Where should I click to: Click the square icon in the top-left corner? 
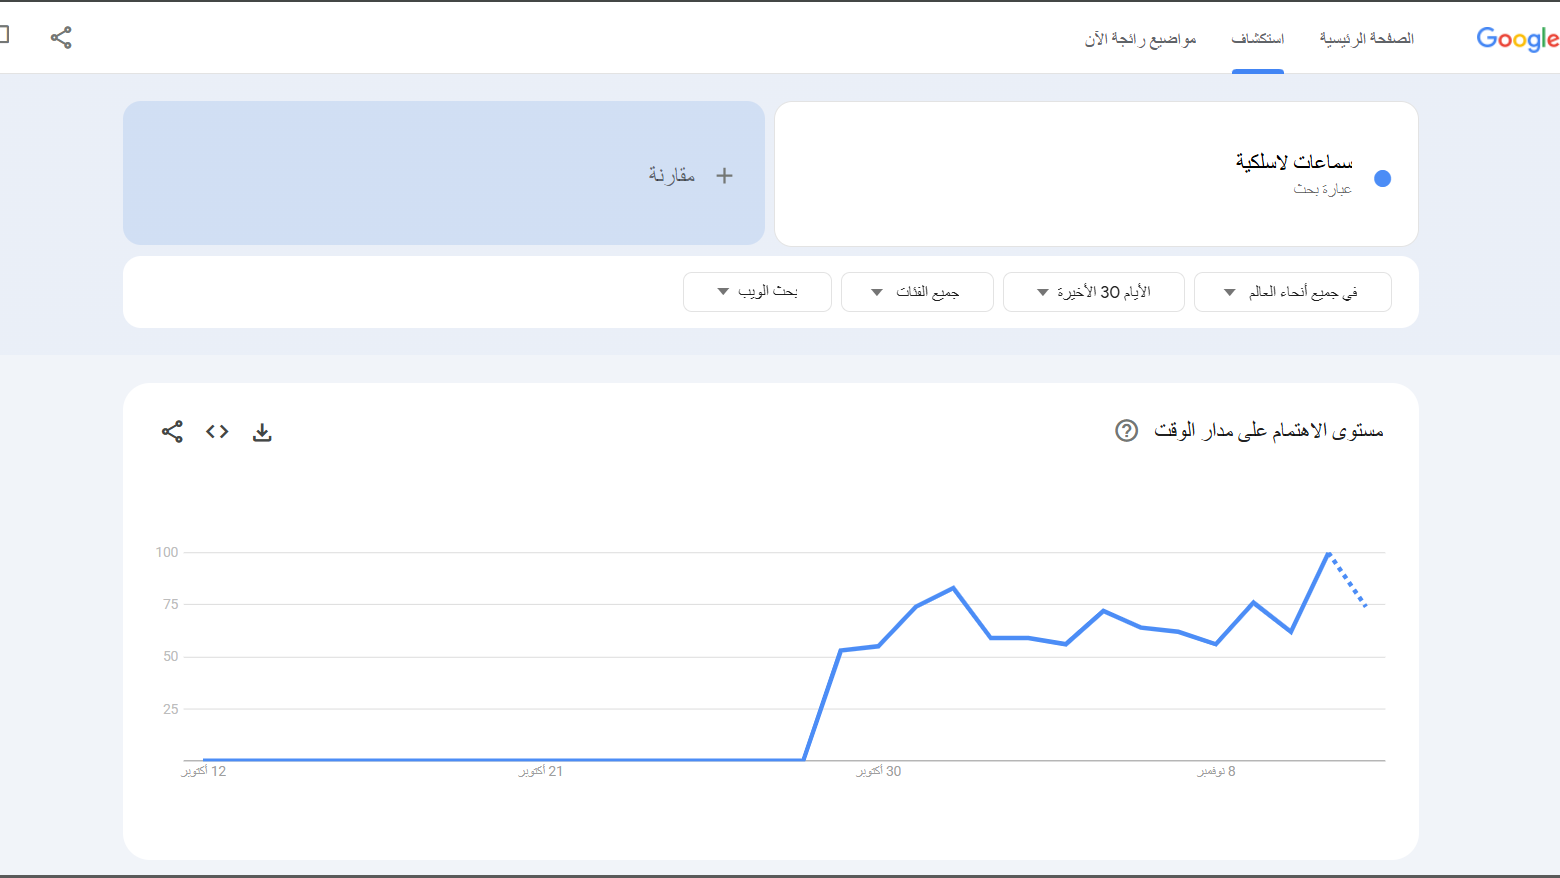pos(6,33)
